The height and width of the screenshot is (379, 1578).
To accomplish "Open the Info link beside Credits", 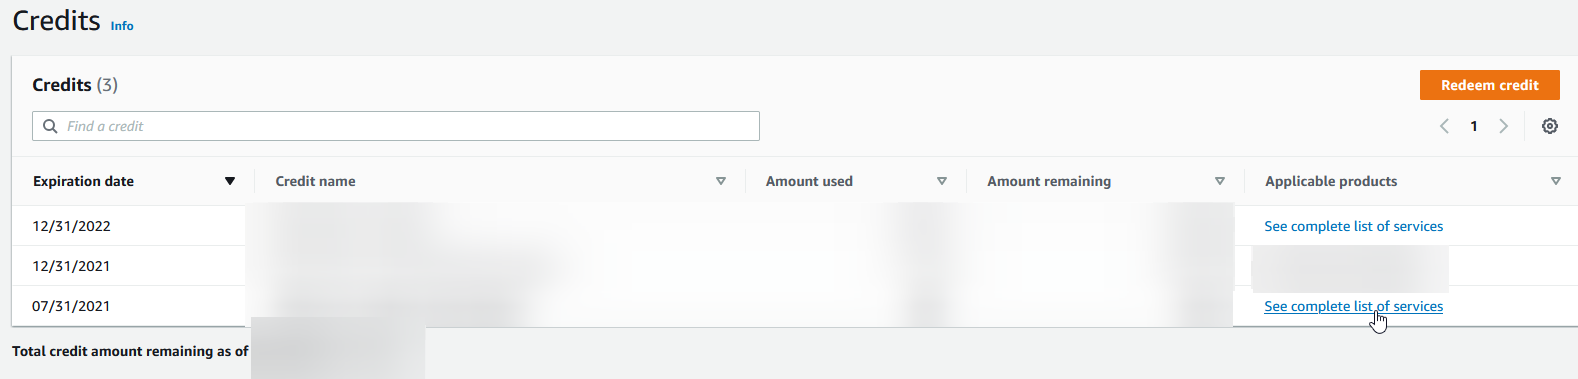I will point(122,26).
